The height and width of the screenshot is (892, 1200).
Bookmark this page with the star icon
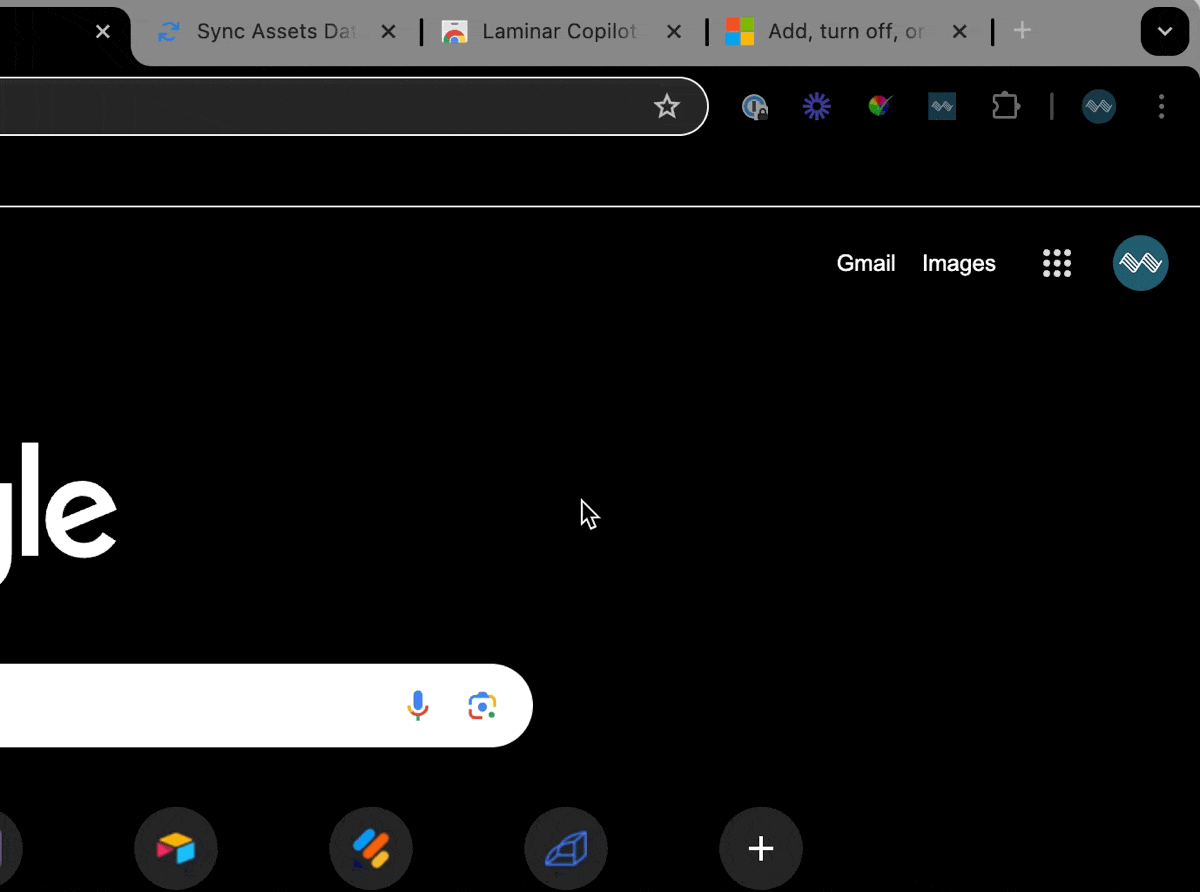667,106
